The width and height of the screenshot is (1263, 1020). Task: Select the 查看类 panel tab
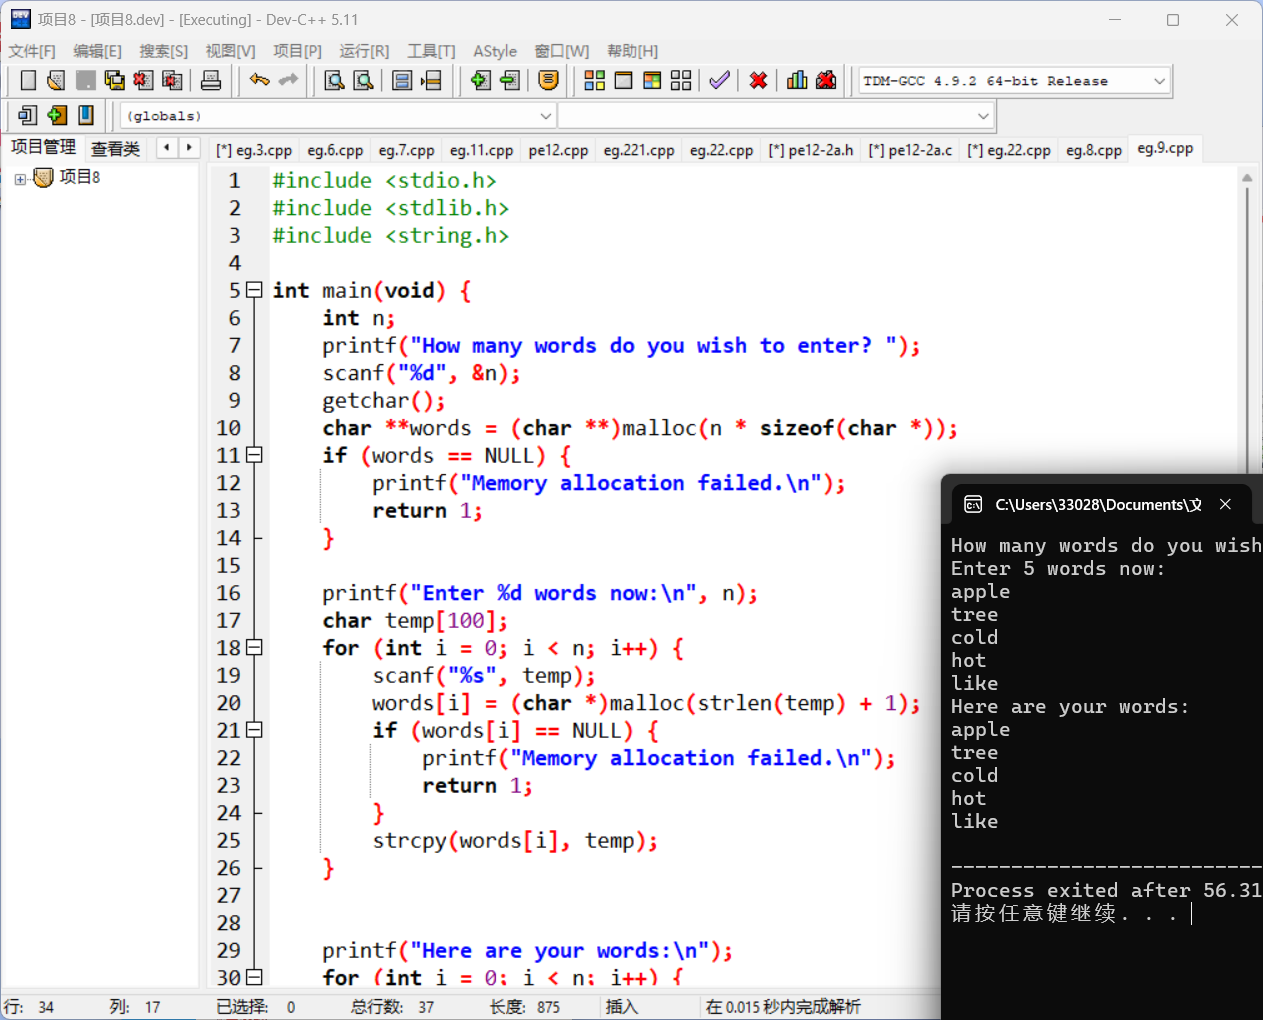tap(115, 149)
